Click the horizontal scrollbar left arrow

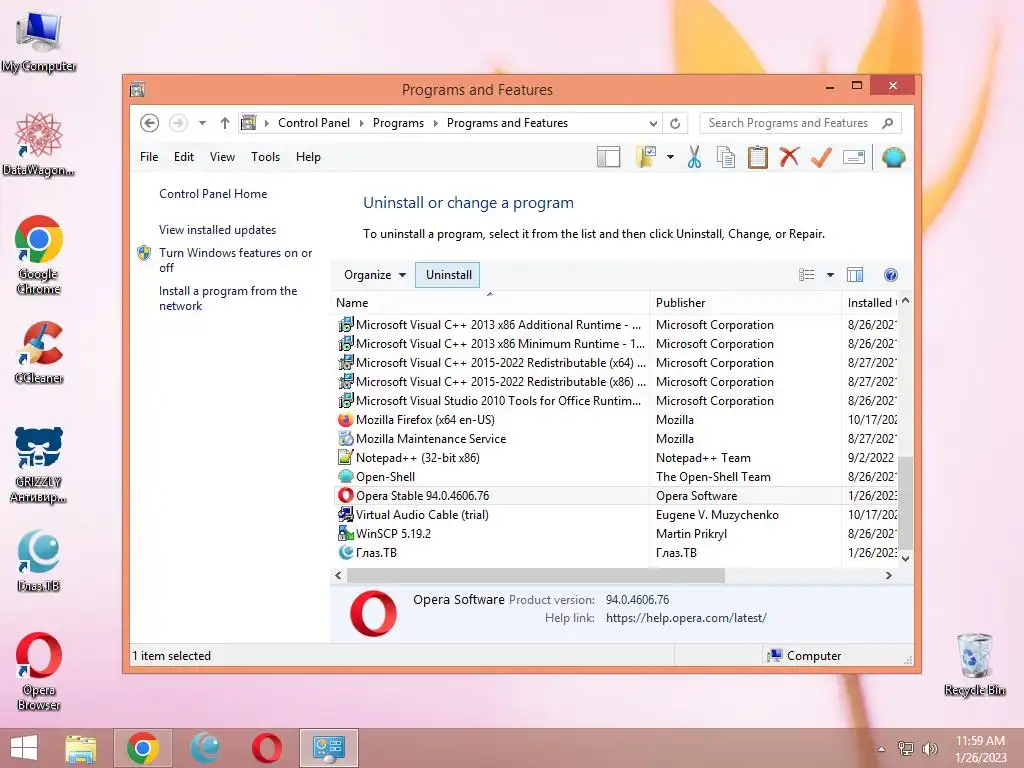(x=338, y=575)
